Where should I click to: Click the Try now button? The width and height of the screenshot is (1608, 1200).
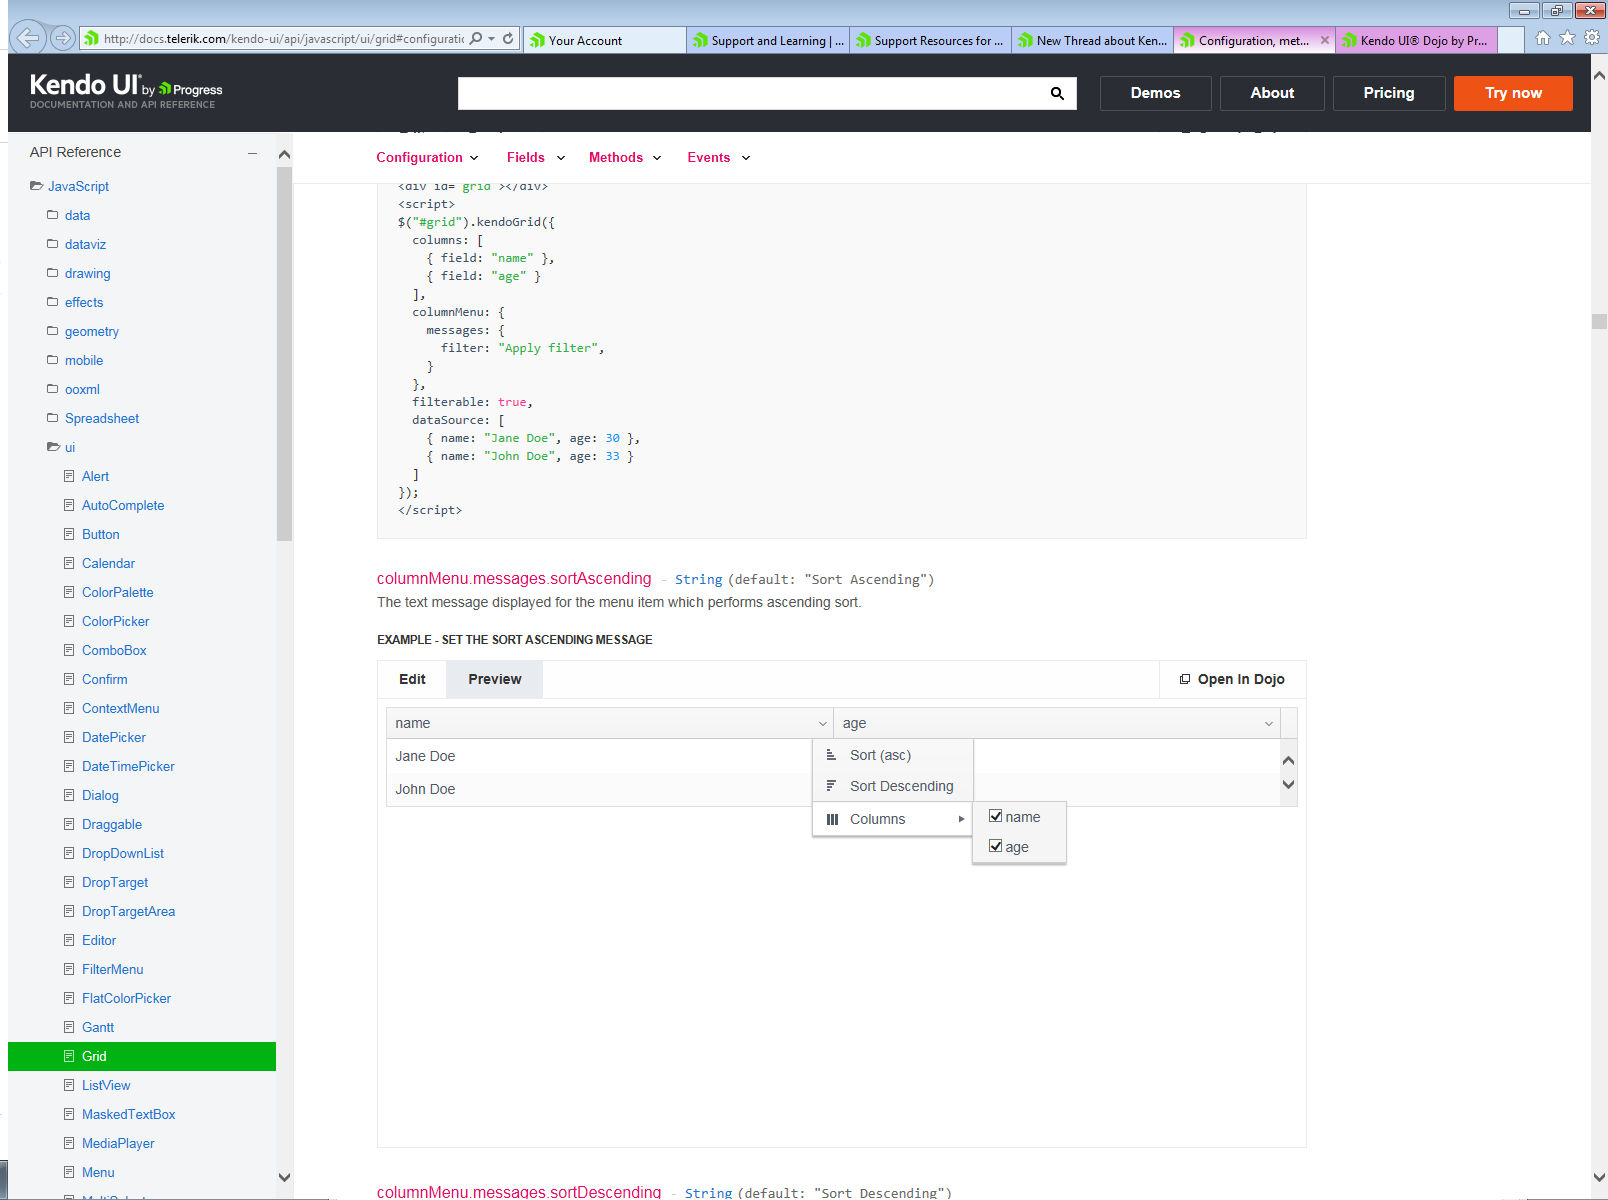pos(1513,93)
